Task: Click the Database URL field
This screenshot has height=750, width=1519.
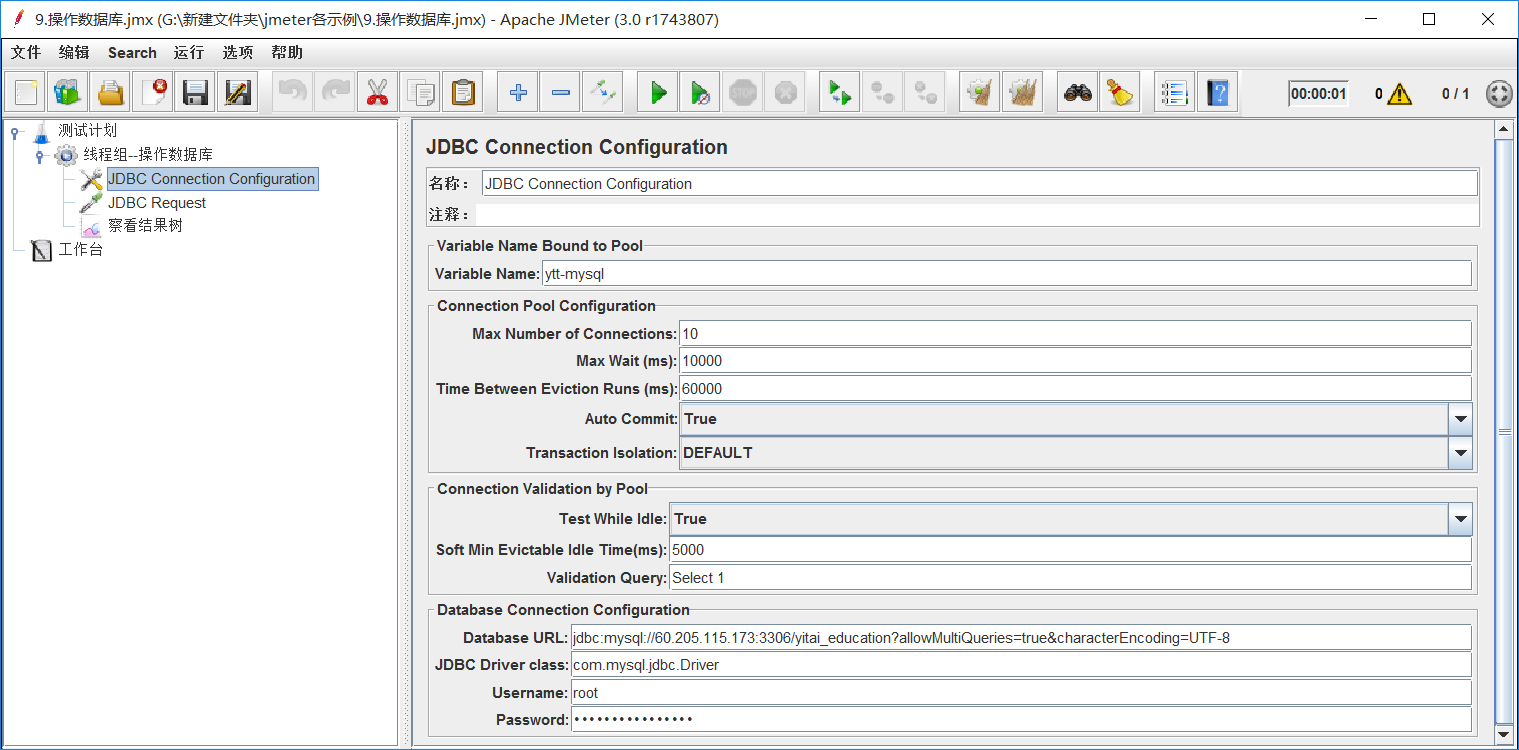Action: (1021, 637)
